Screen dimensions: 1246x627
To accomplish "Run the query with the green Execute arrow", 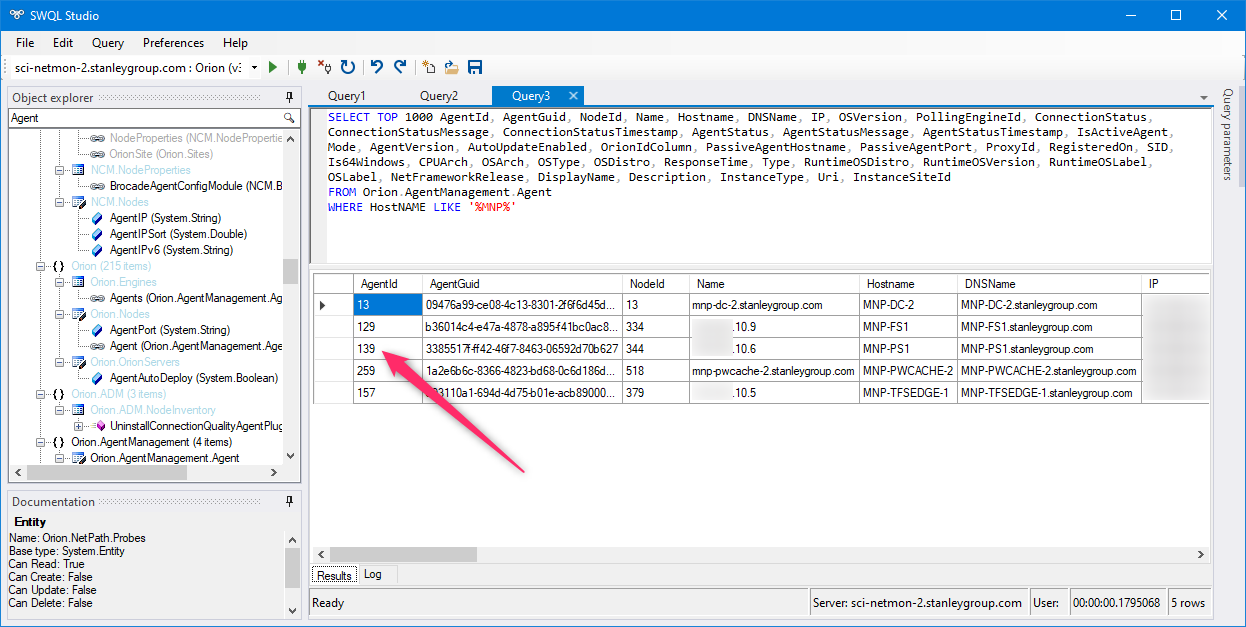I will 273,67.
